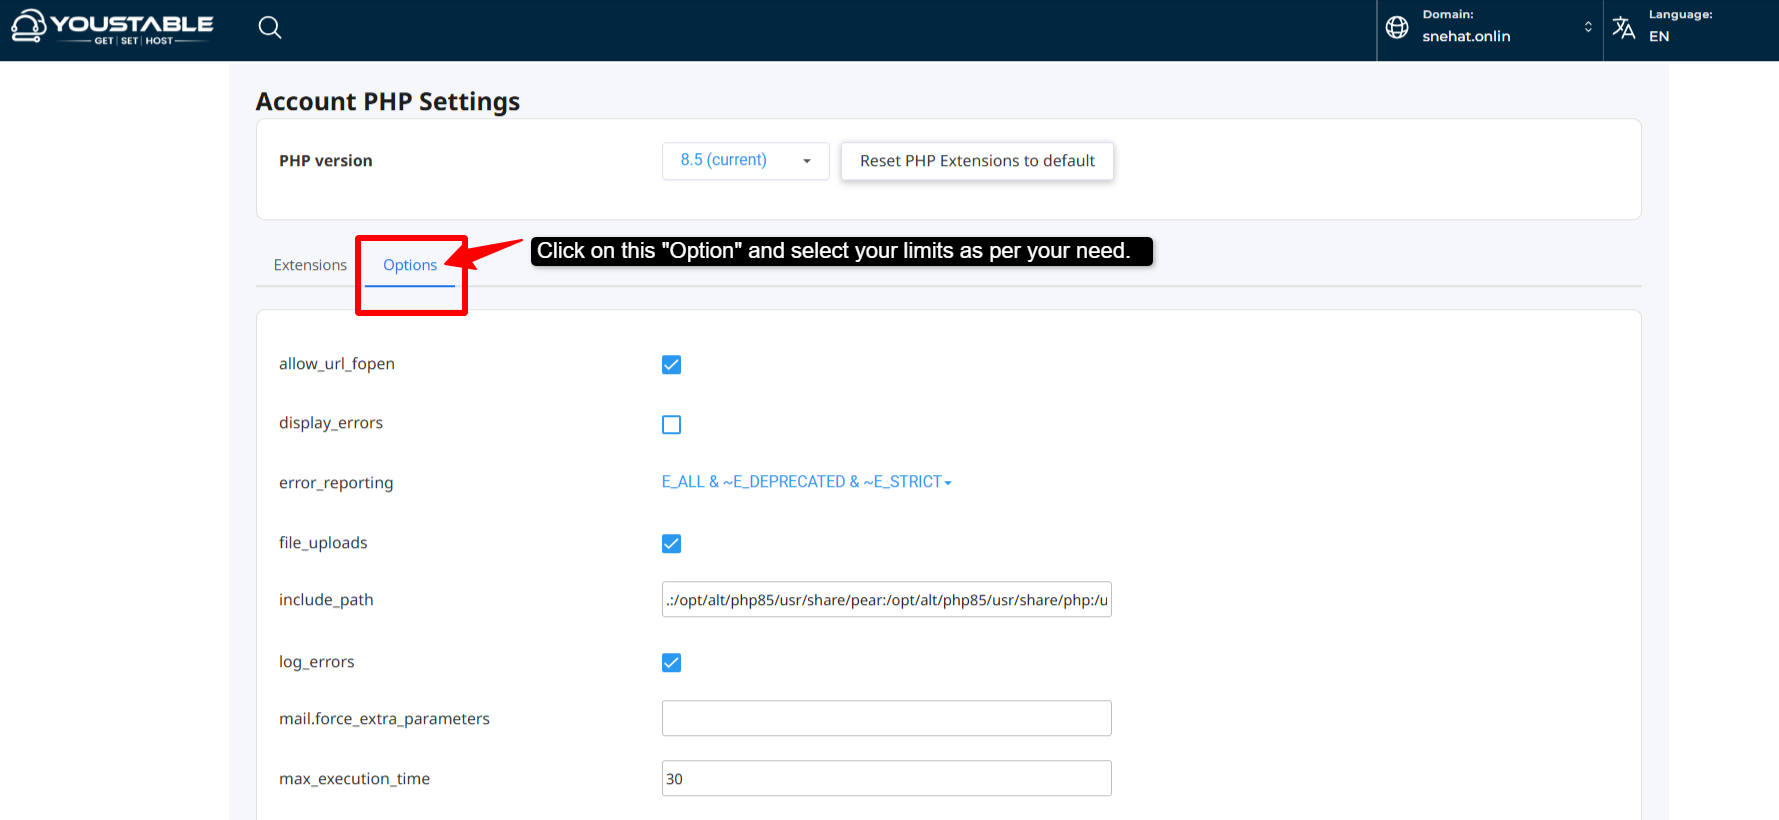The image size is (1779, 820).
Task: Click the include_path label
Action: (326, 600)
